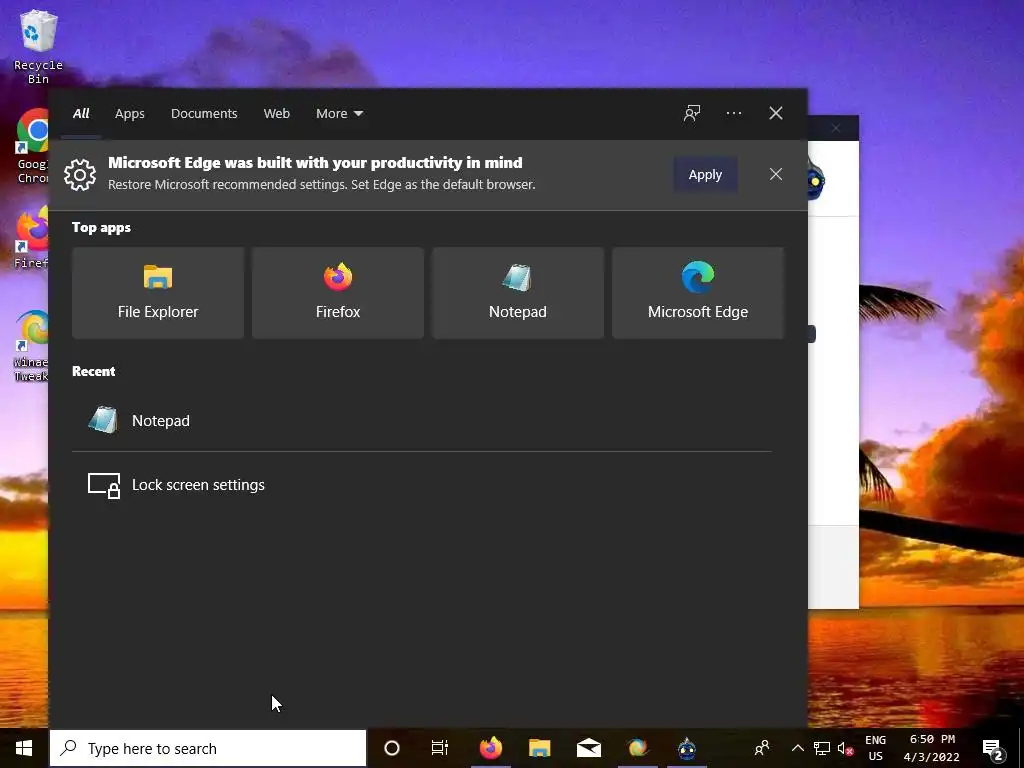Click the muted volume tray icon
This screenshot has width=1024, height=768.
[x=845, y=748]
